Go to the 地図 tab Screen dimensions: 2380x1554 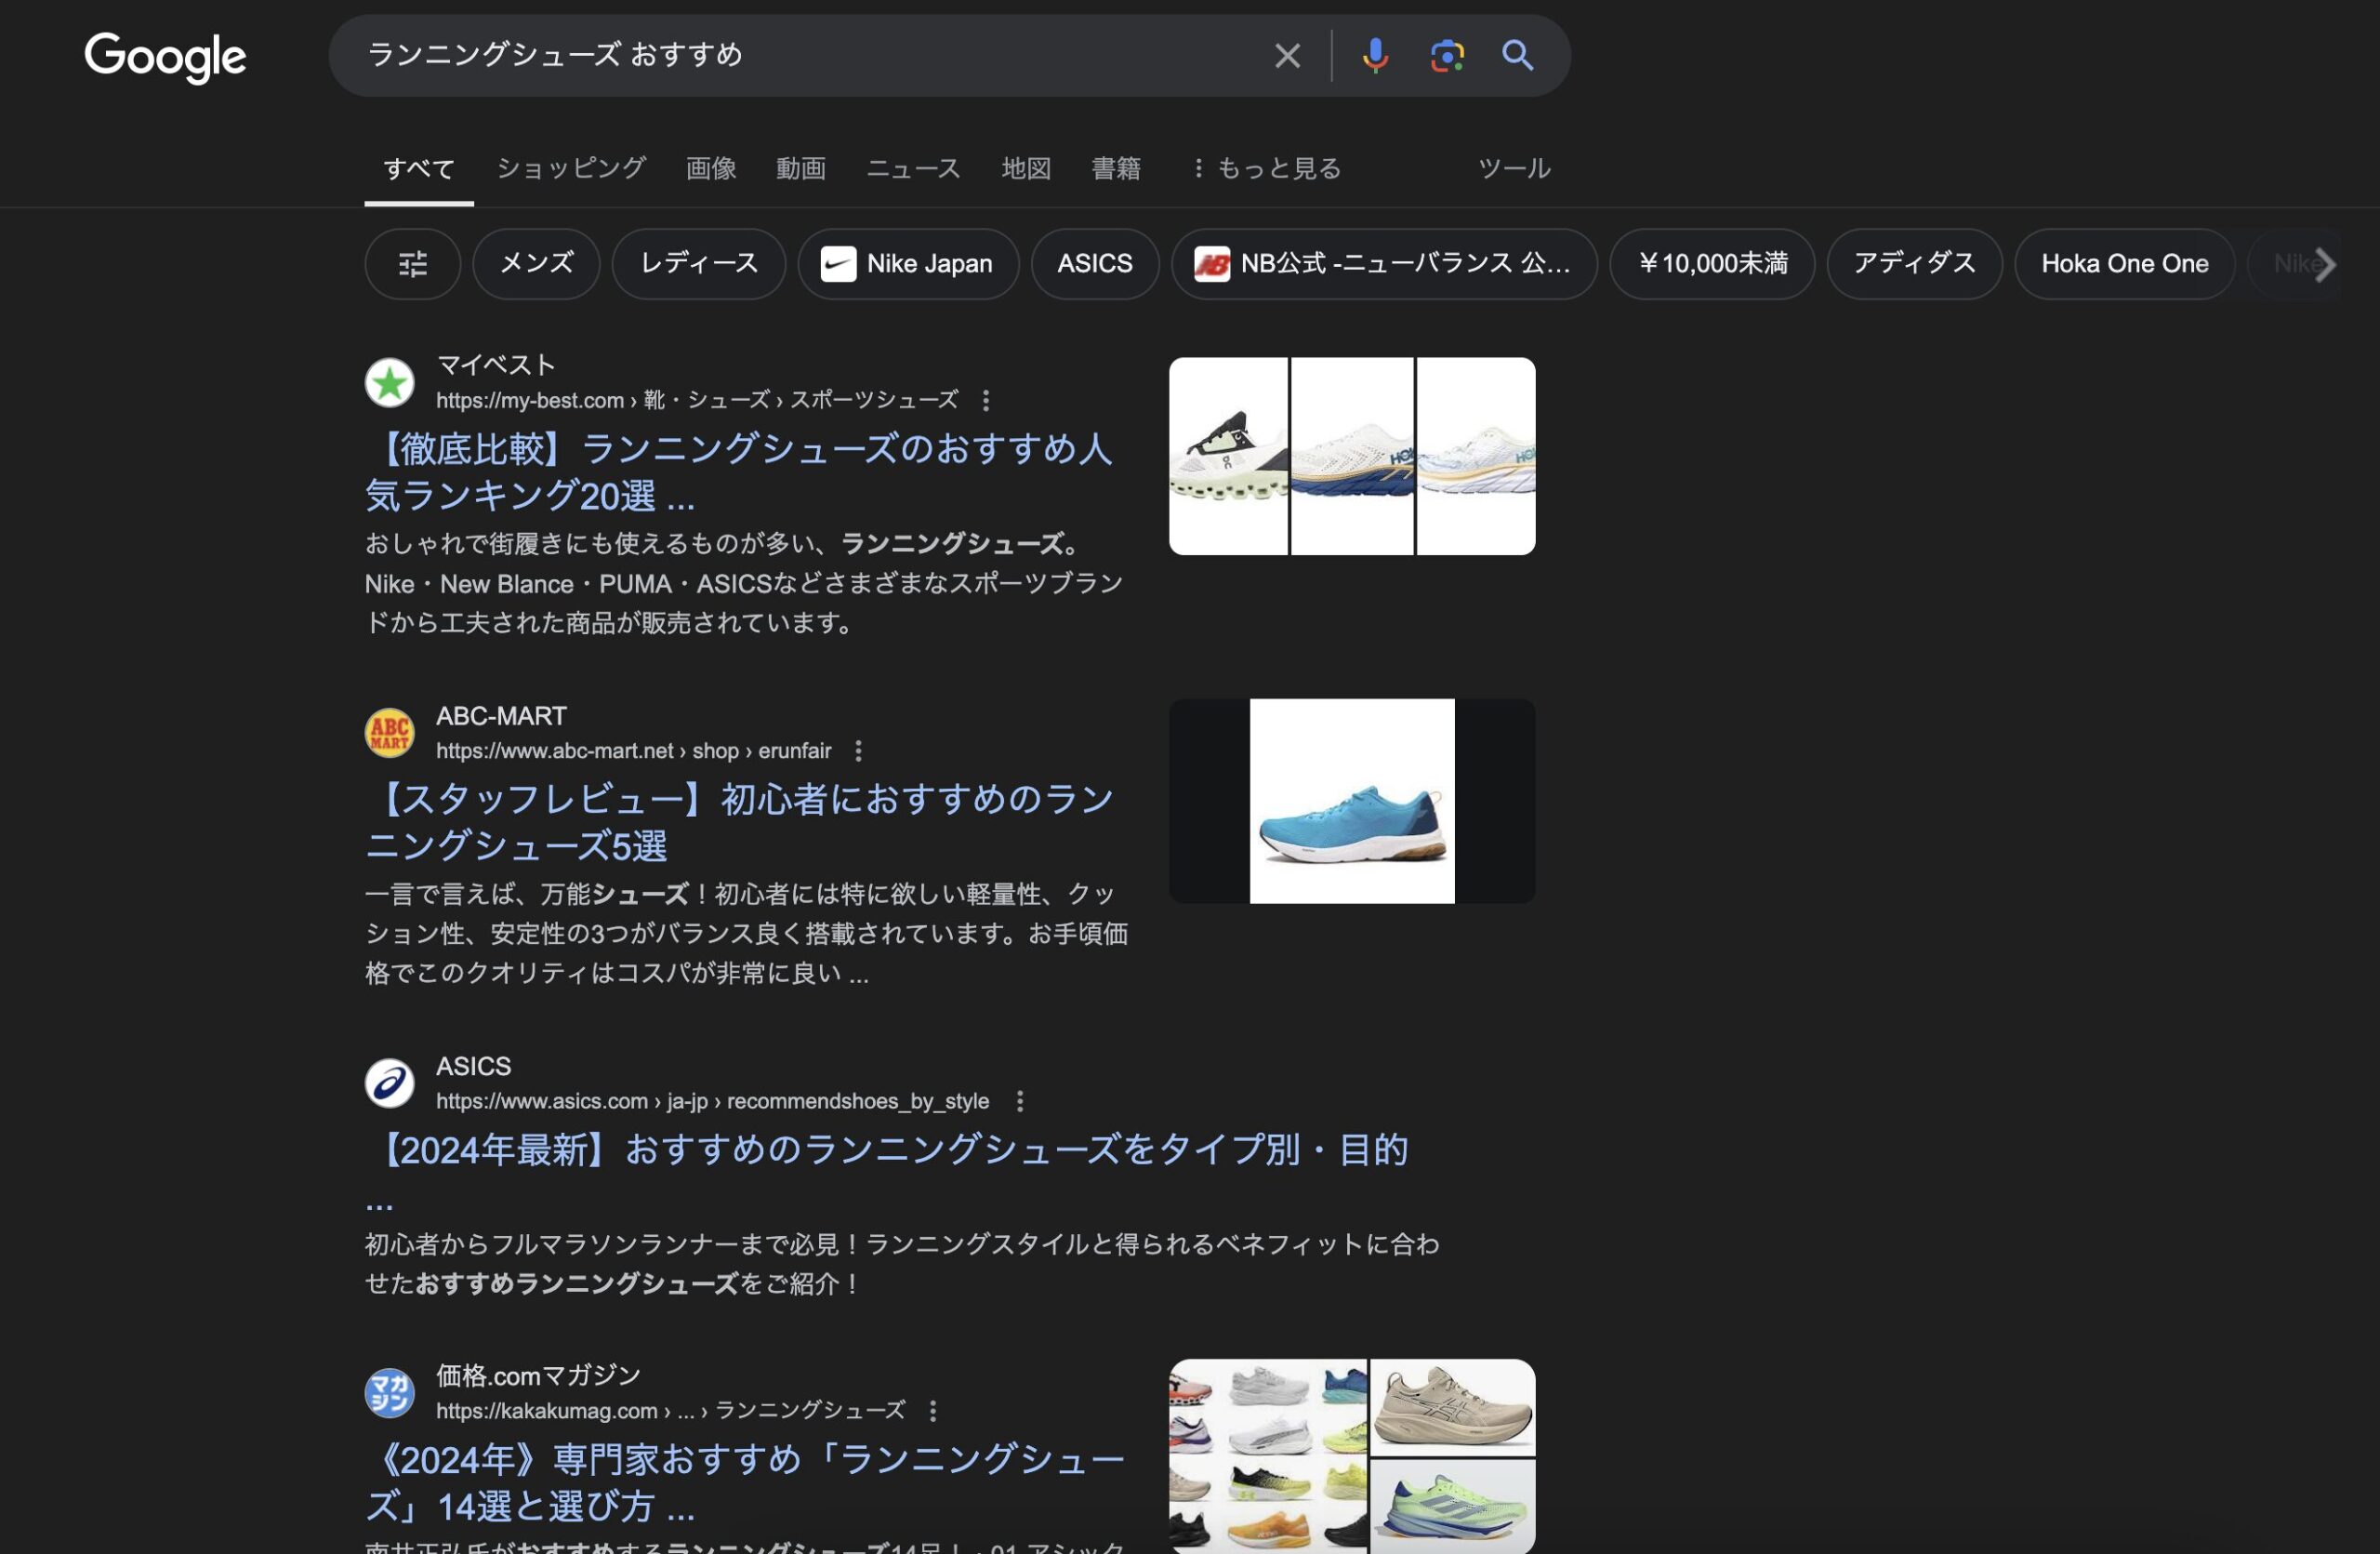1026,168
